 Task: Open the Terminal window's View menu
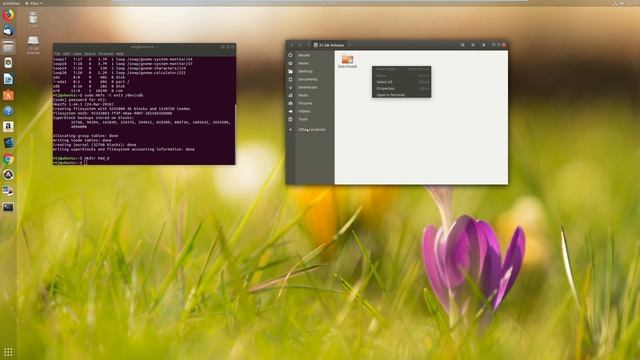77,53
